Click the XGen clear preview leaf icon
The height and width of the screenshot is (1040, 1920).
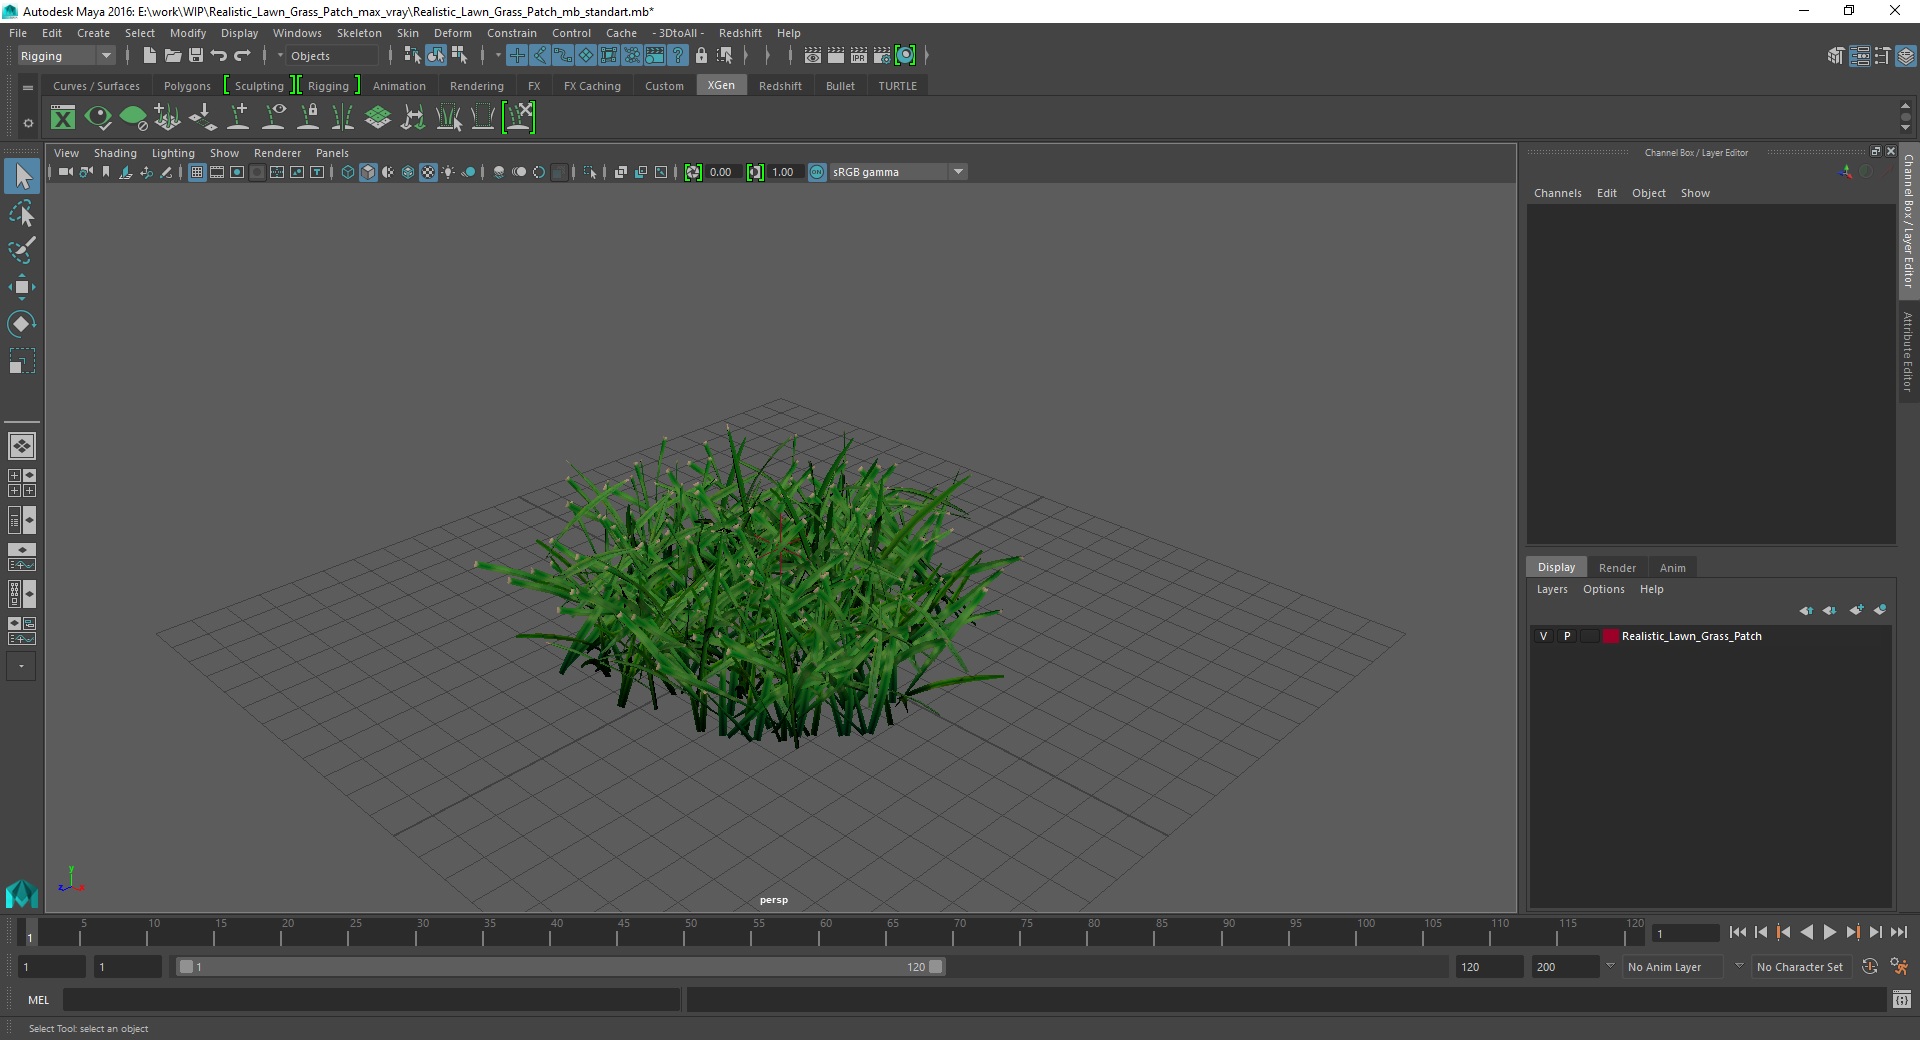click(x=133, y=118)
